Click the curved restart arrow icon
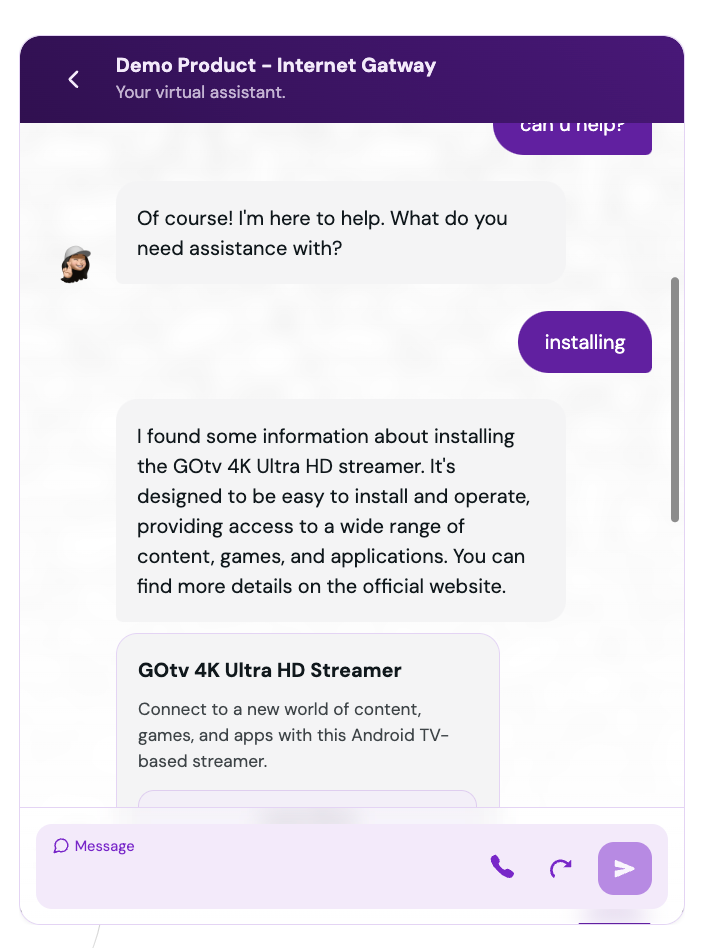Screen dimensions: 702x948 click(x=560, y=868)
